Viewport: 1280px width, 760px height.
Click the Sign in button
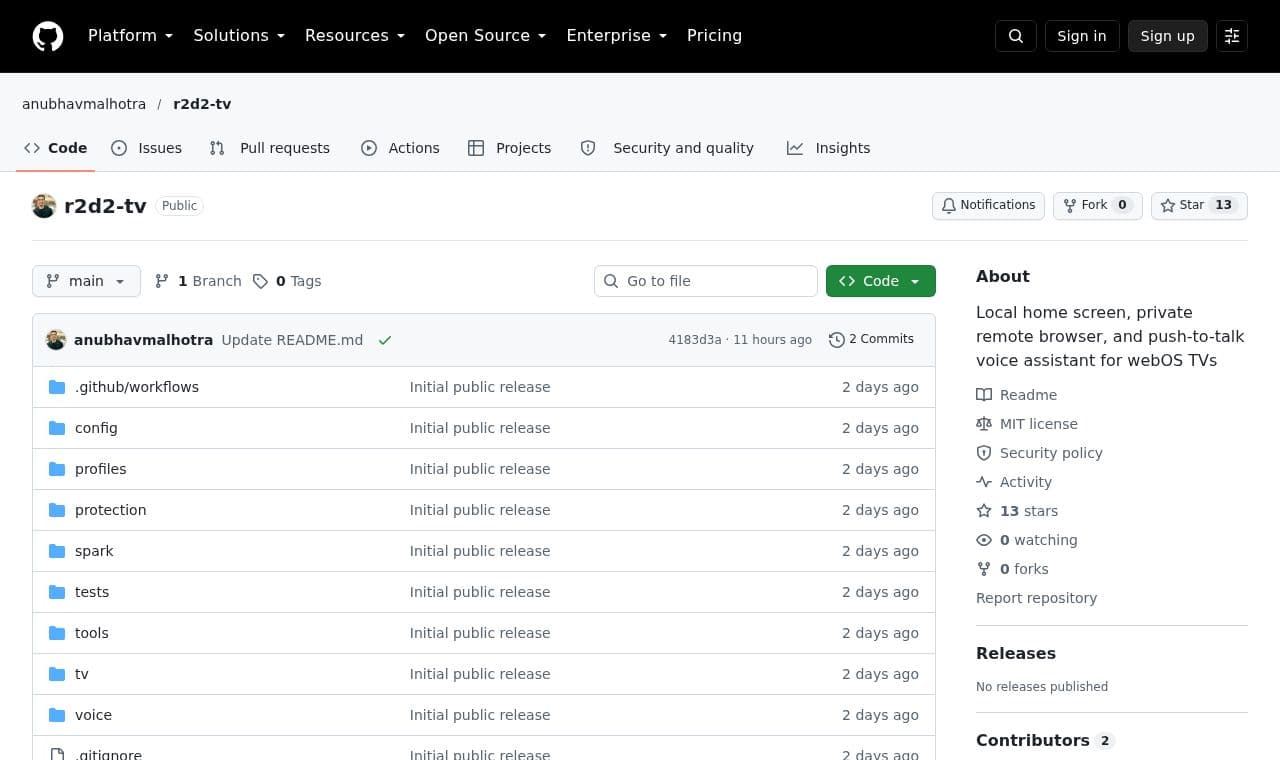[x=1082, y=36]
